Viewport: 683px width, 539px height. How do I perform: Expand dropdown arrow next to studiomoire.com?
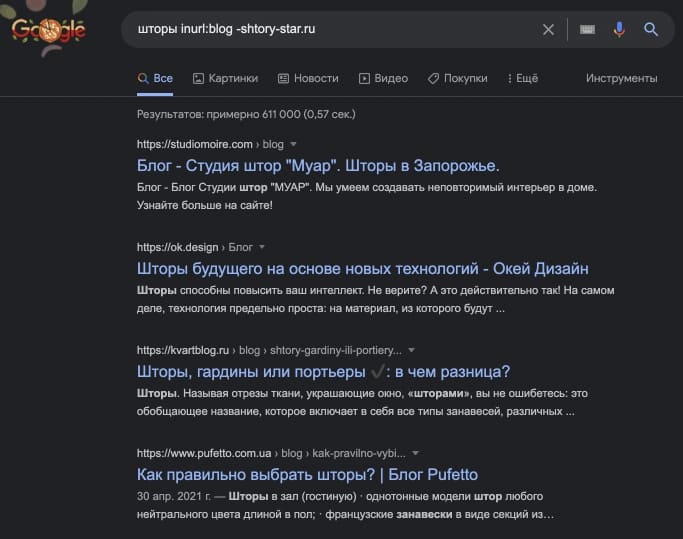(293, 144)
